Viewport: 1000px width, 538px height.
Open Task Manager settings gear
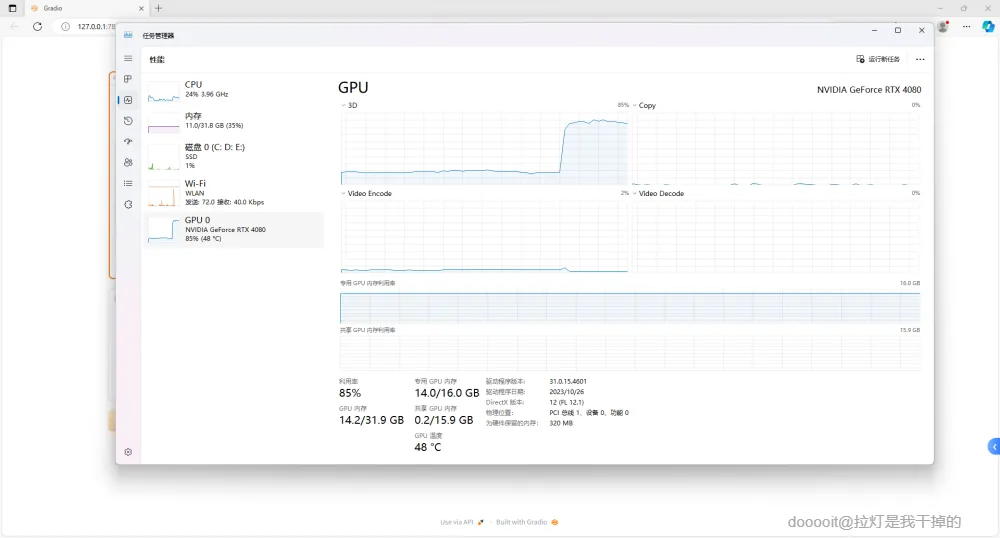pos(128,452)
